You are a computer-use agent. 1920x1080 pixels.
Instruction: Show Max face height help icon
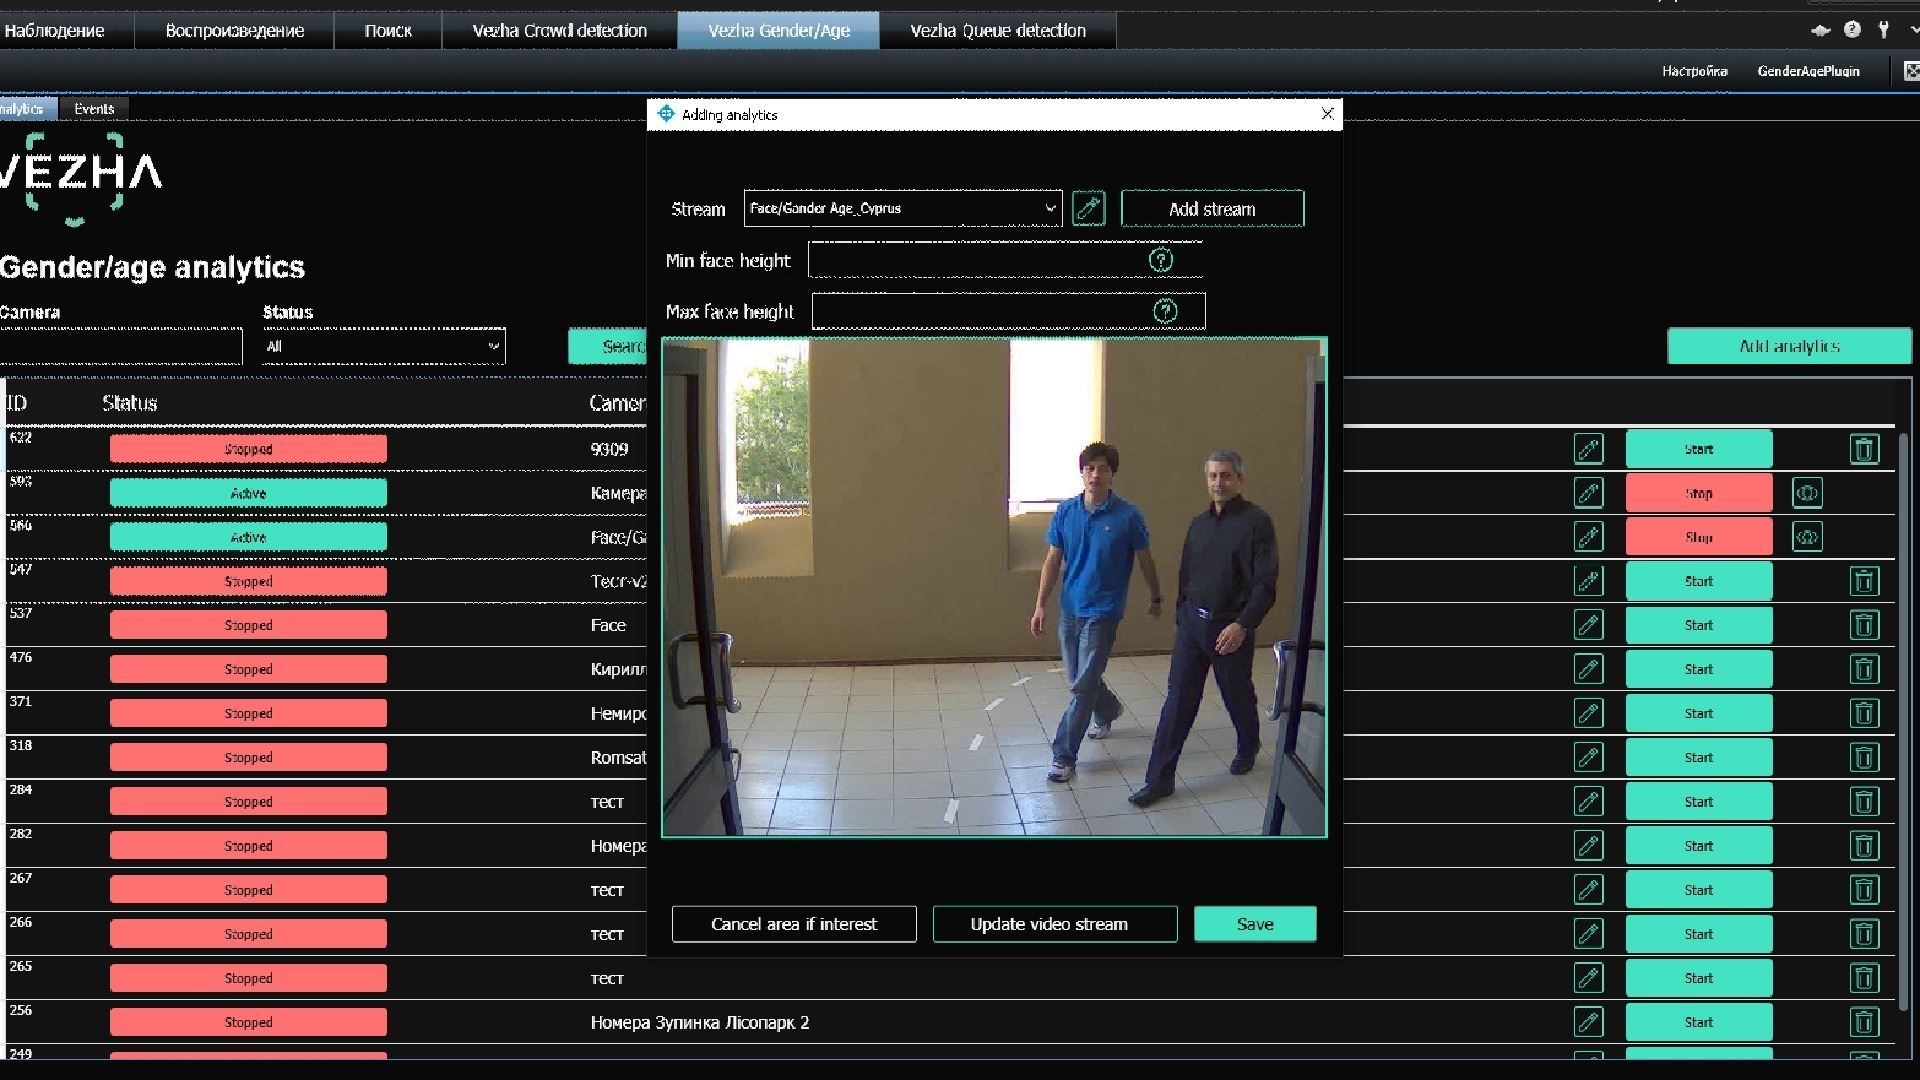1165,311
